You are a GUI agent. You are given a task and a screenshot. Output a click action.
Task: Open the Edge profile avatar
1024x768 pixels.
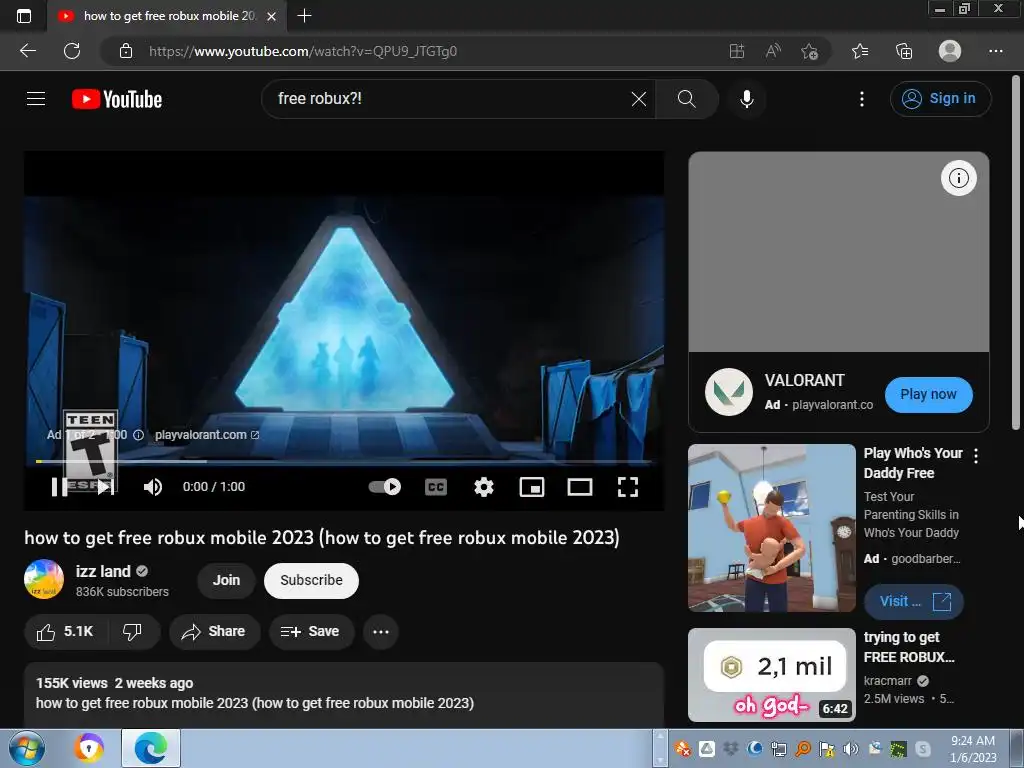click(950, 51)
